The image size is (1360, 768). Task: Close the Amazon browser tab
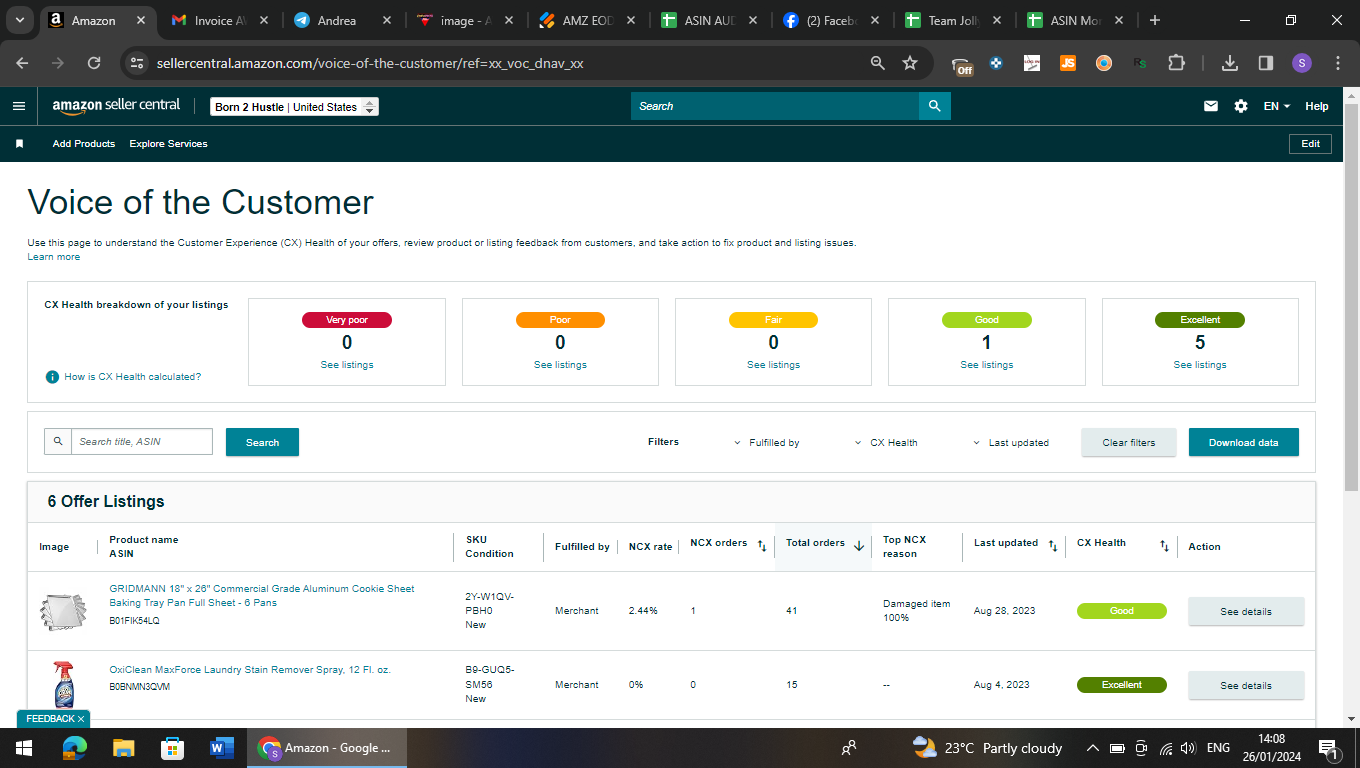coord(143,20)
